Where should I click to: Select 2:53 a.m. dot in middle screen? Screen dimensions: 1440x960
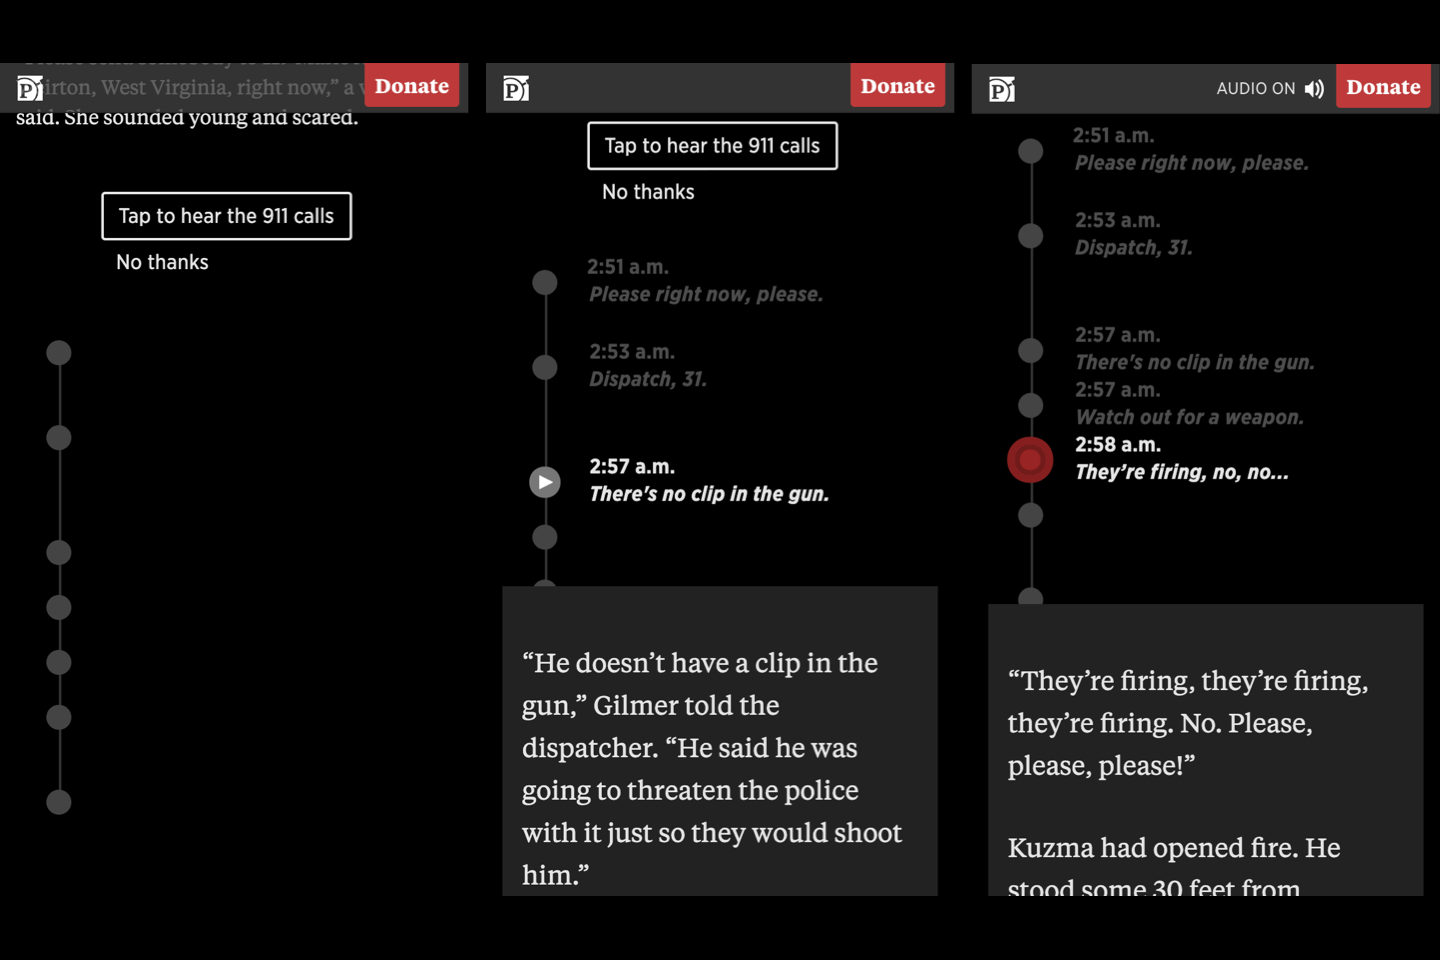(x=545, y=367)
